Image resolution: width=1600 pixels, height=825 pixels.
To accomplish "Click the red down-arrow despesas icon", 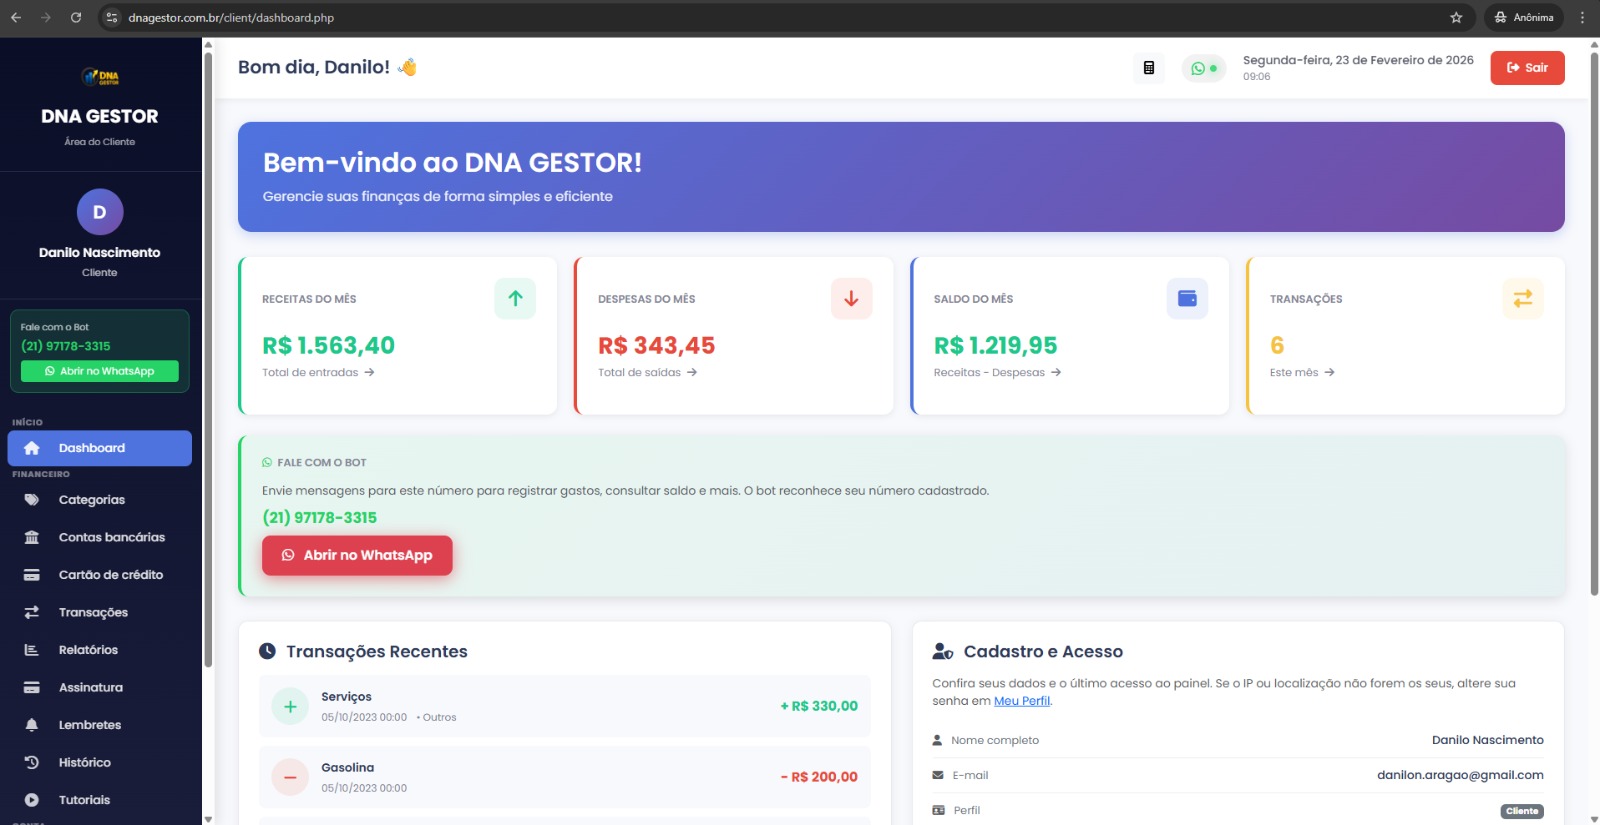I will coord(851,298).
